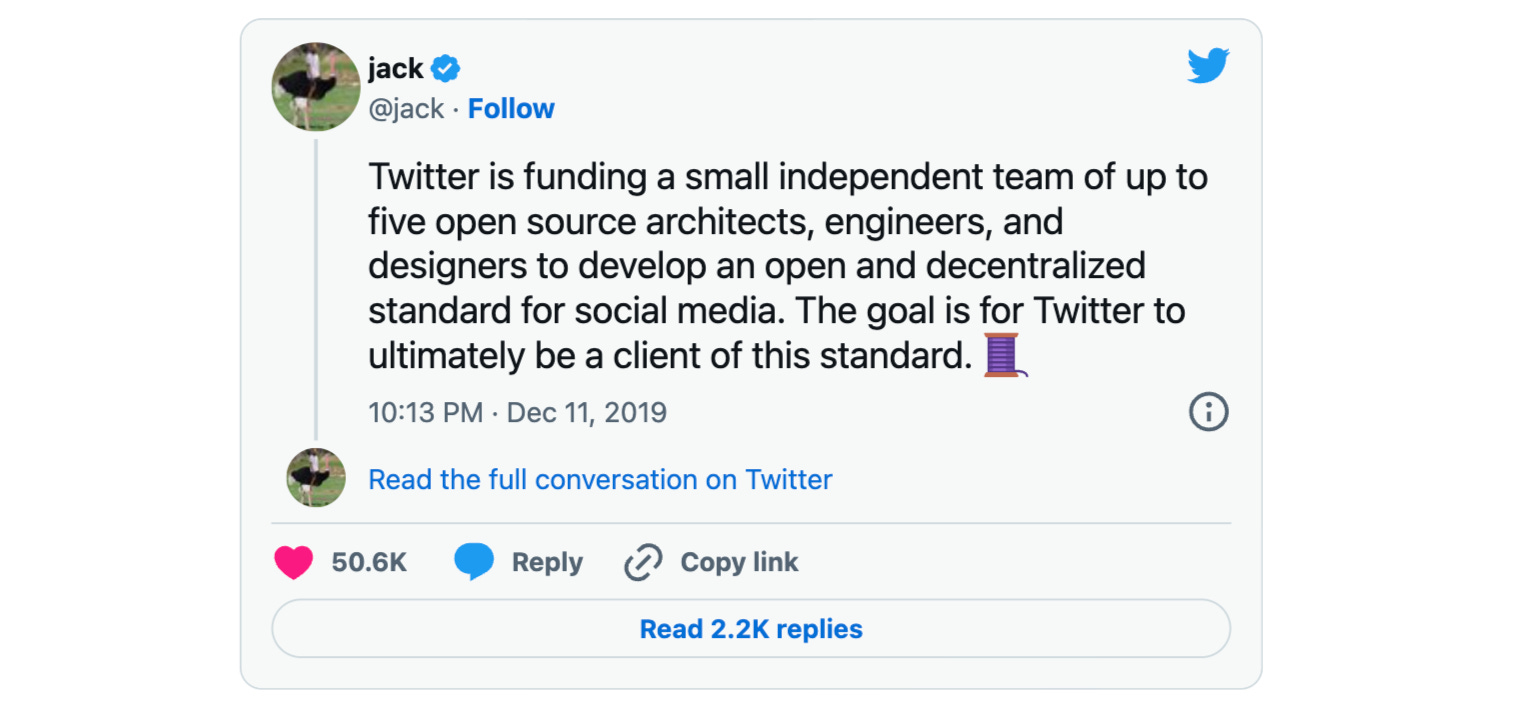Open the jack display name profile link

click(396, 69)
